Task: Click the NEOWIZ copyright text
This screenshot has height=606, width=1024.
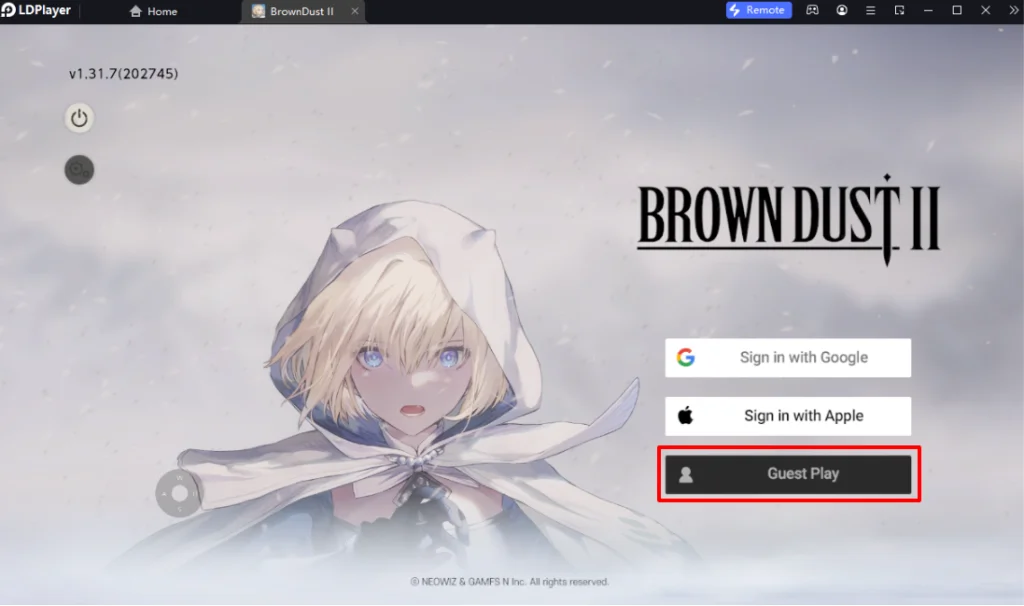Action: (x=509, y=582)
